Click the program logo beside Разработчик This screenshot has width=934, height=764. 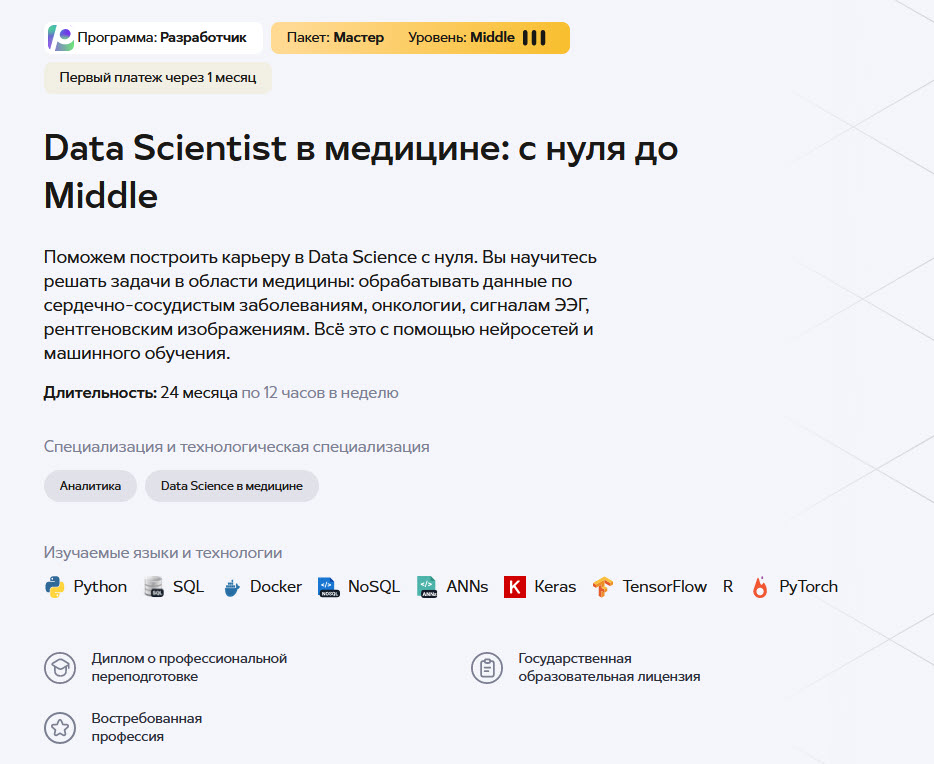(x=61, y=38)
